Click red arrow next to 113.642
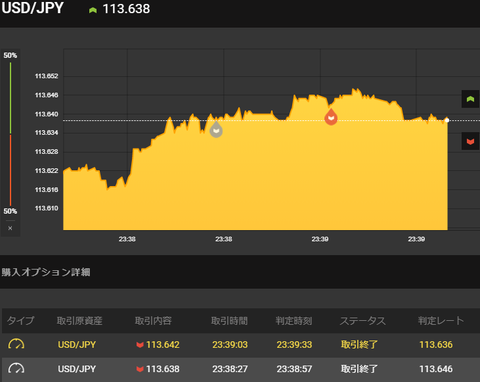This screenshot has width=480, height=382. 140,345
